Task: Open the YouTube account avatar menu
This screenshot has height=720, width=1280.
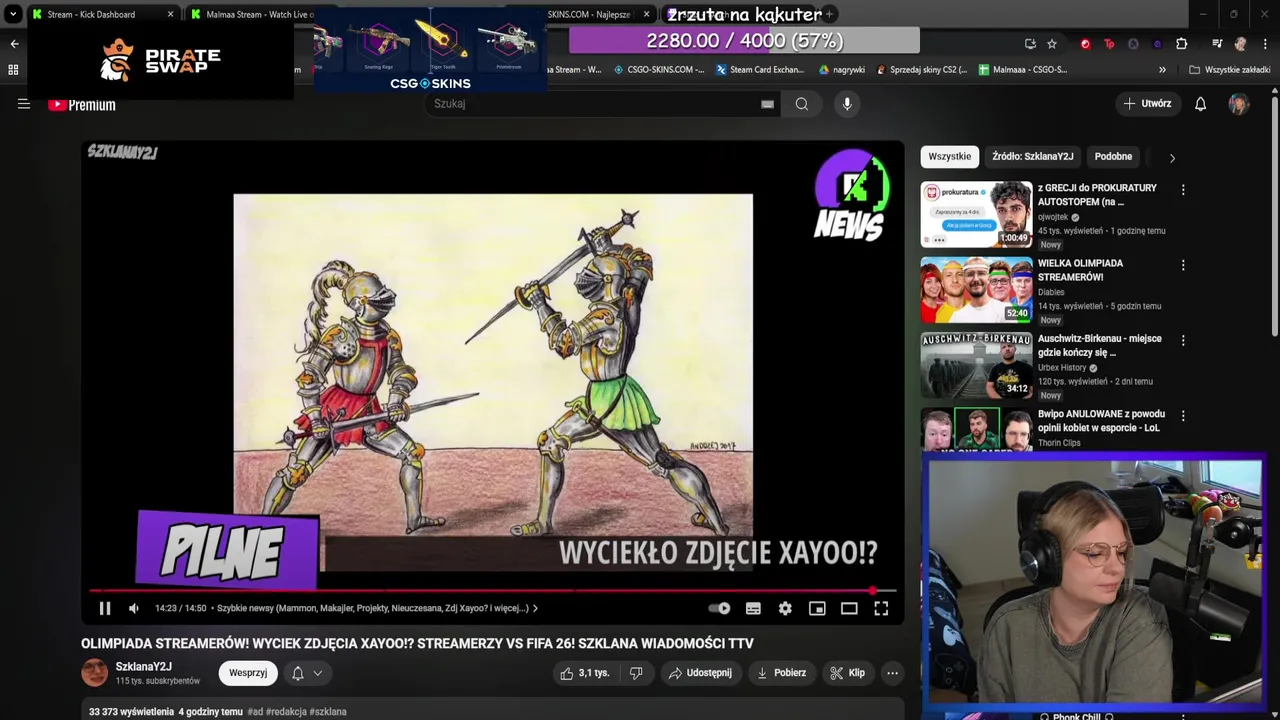Action: [x=1239, y=104]
